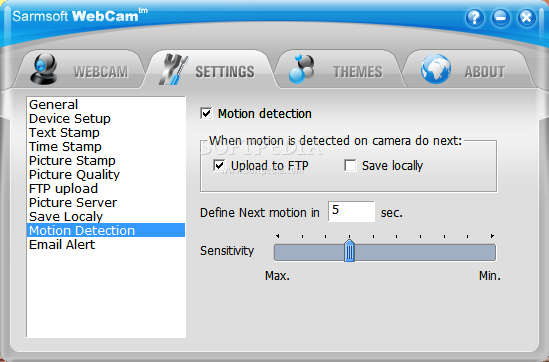Disable the Motion detection checkbox
The height and width of the screenshot is (362, 549).
point(206,113)
